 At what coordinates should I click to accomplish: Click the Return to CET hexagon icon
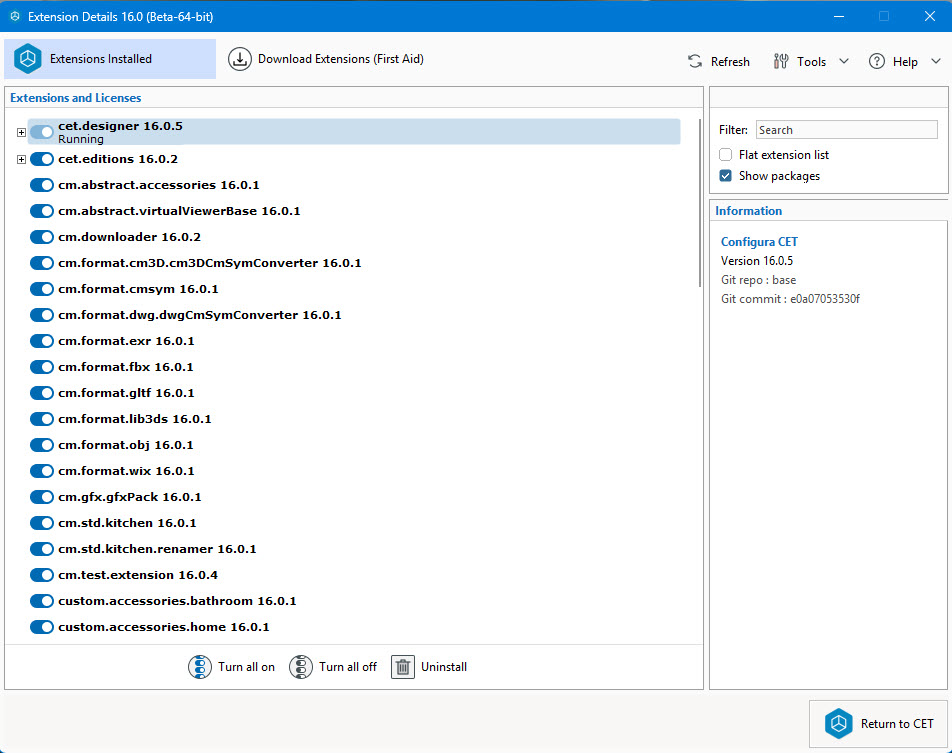[x=838, y=724]
